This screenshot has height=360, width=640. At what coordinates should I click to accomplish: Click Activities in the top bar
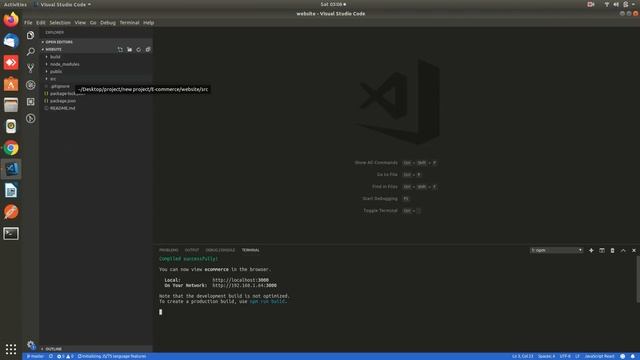[x=15, y=4]
